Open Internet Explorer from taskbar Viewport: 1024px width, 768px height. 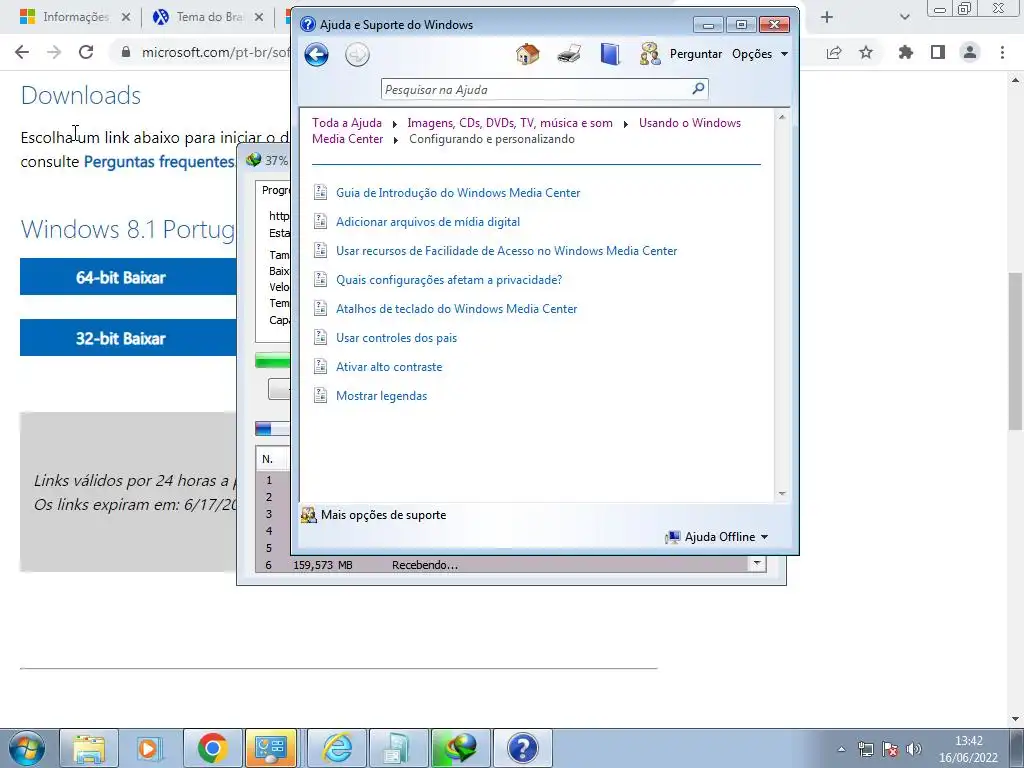337,748
